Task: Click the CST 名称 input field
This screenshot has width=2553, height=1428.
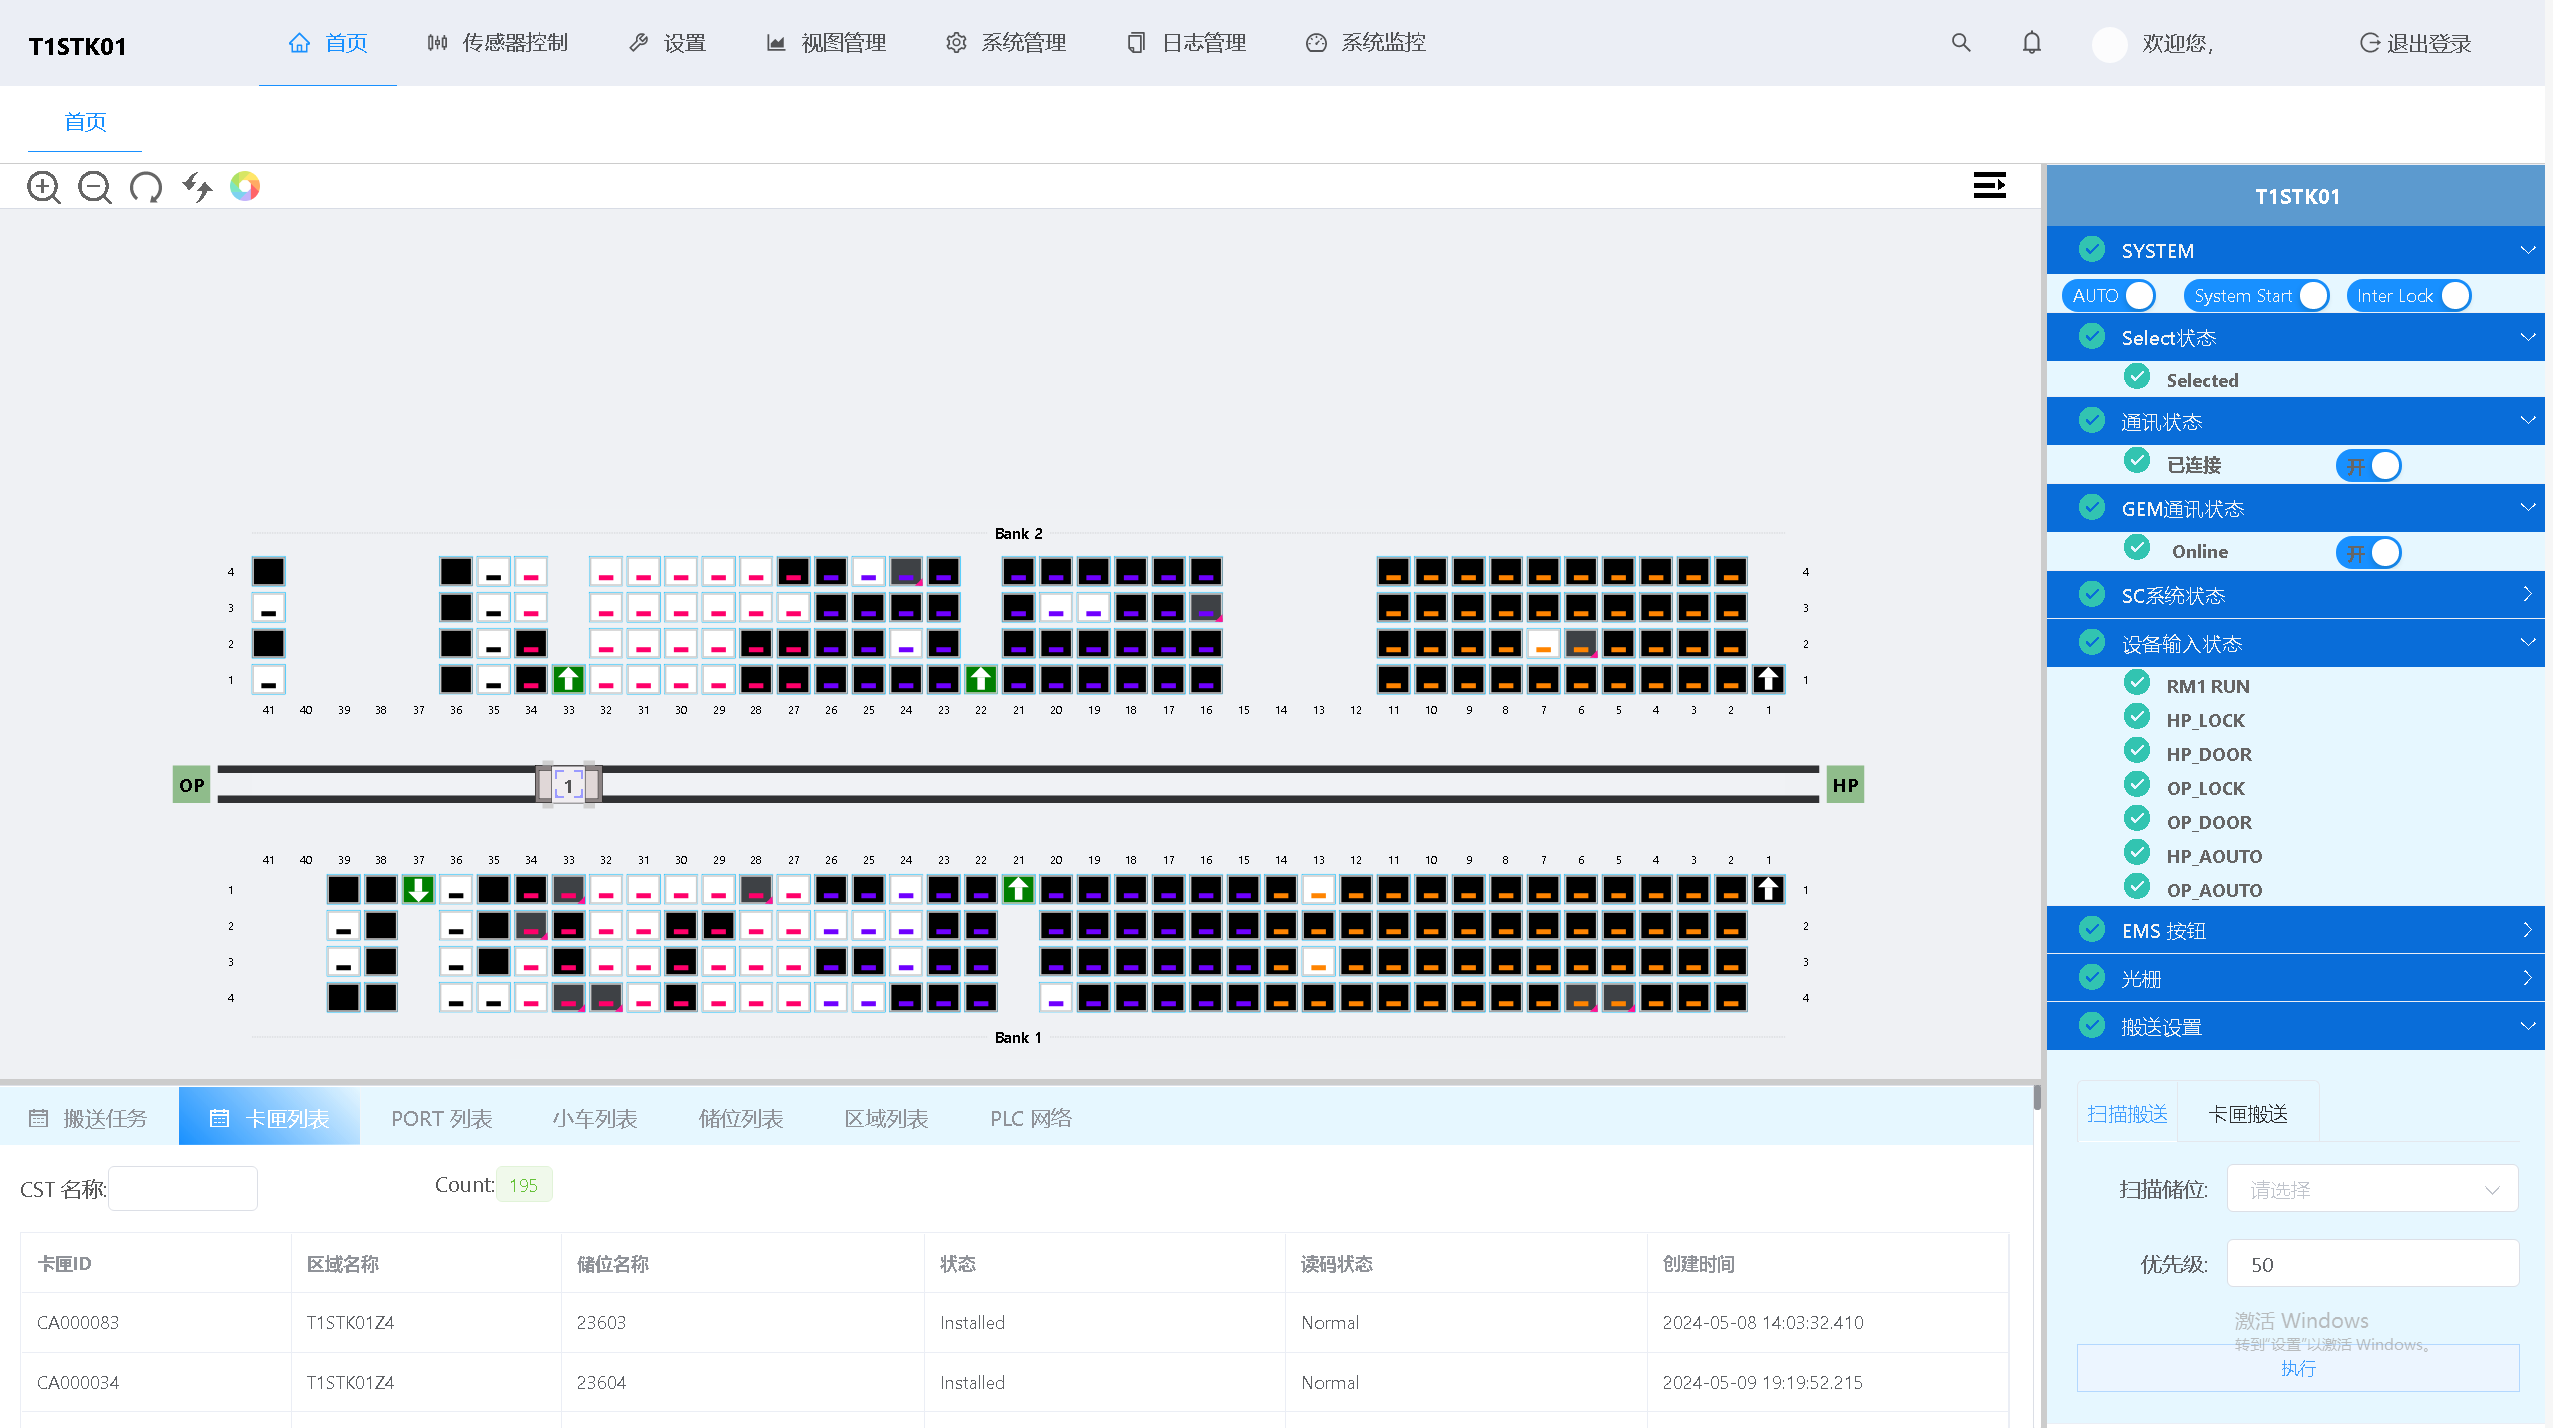Action: click(x=183, y=1188)
